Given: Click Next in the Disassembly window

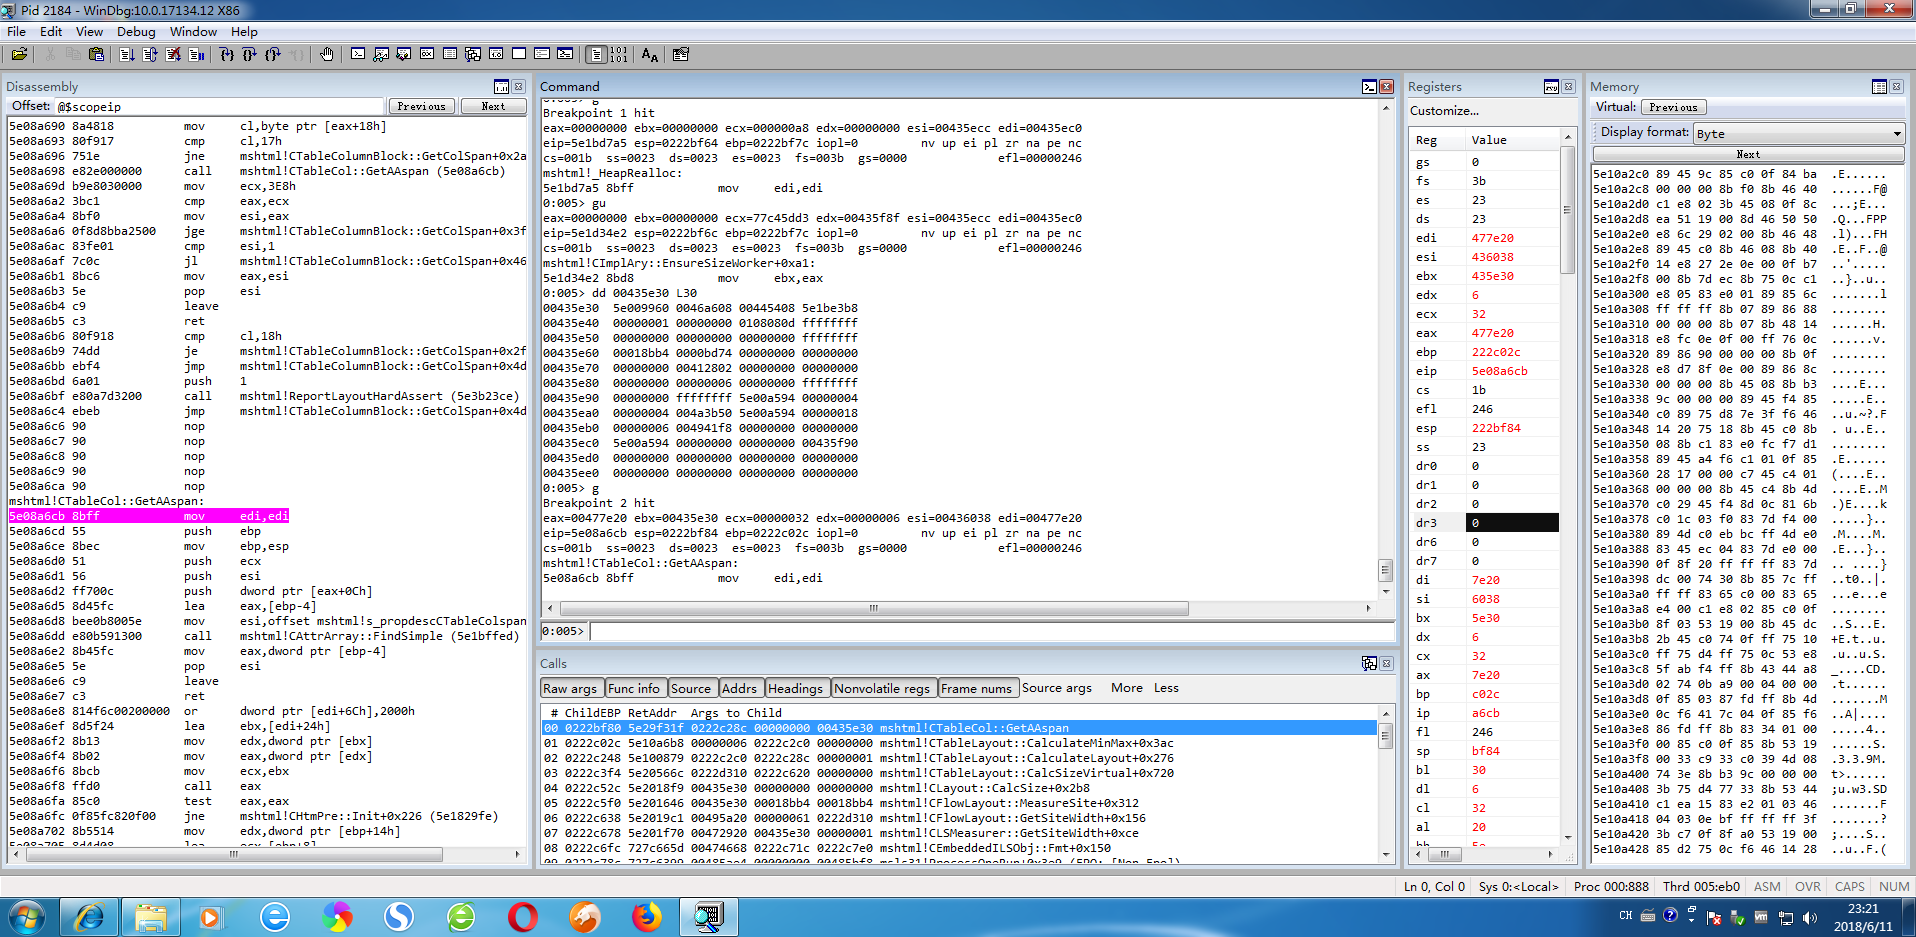Looking at the screenshot, I should click(x=493, y=106).
